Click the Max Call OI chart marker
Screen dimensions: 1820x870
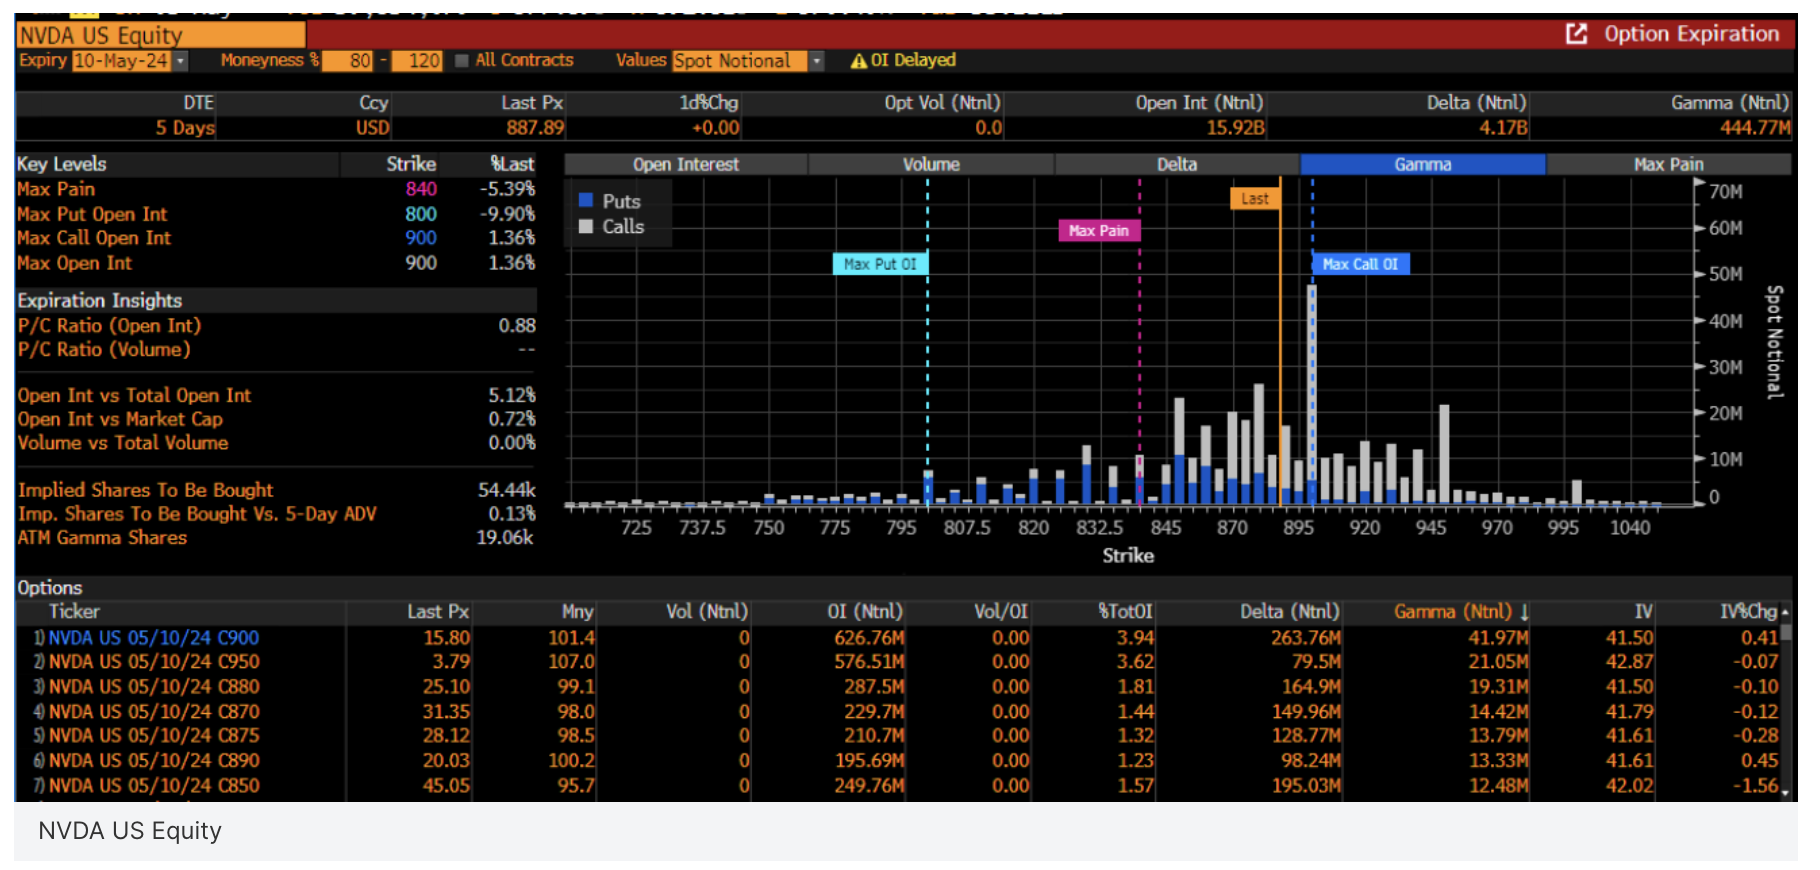click(x=1360, y=264)
